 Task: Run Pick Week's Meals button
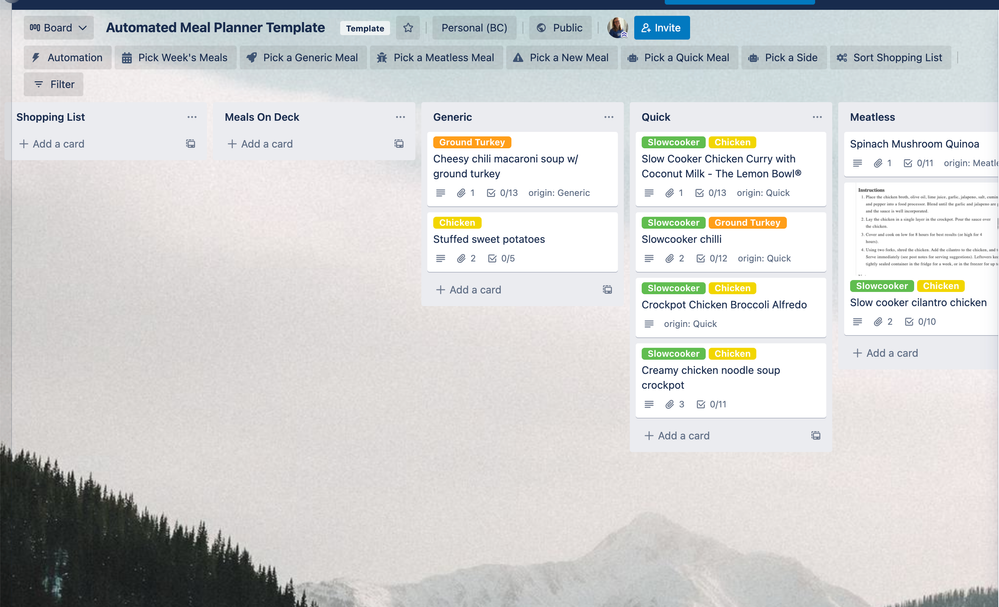175,57
